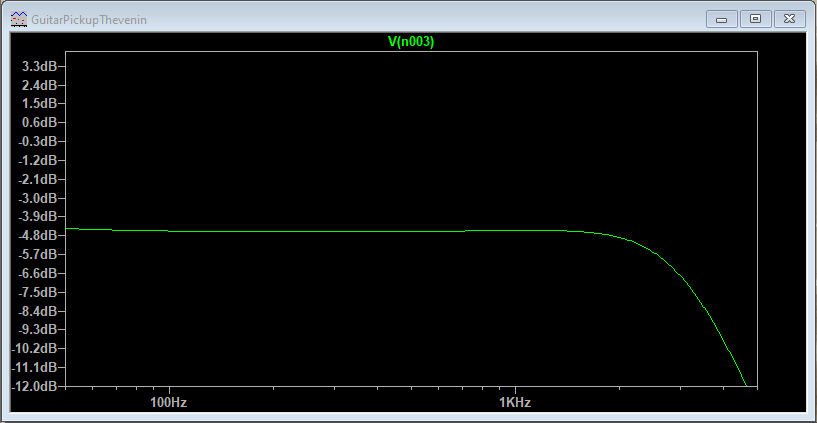The width and height of the screenshot is (817, 423).
Task: Click the -8.4dB axis label
Action: click(x=38, y=311)
